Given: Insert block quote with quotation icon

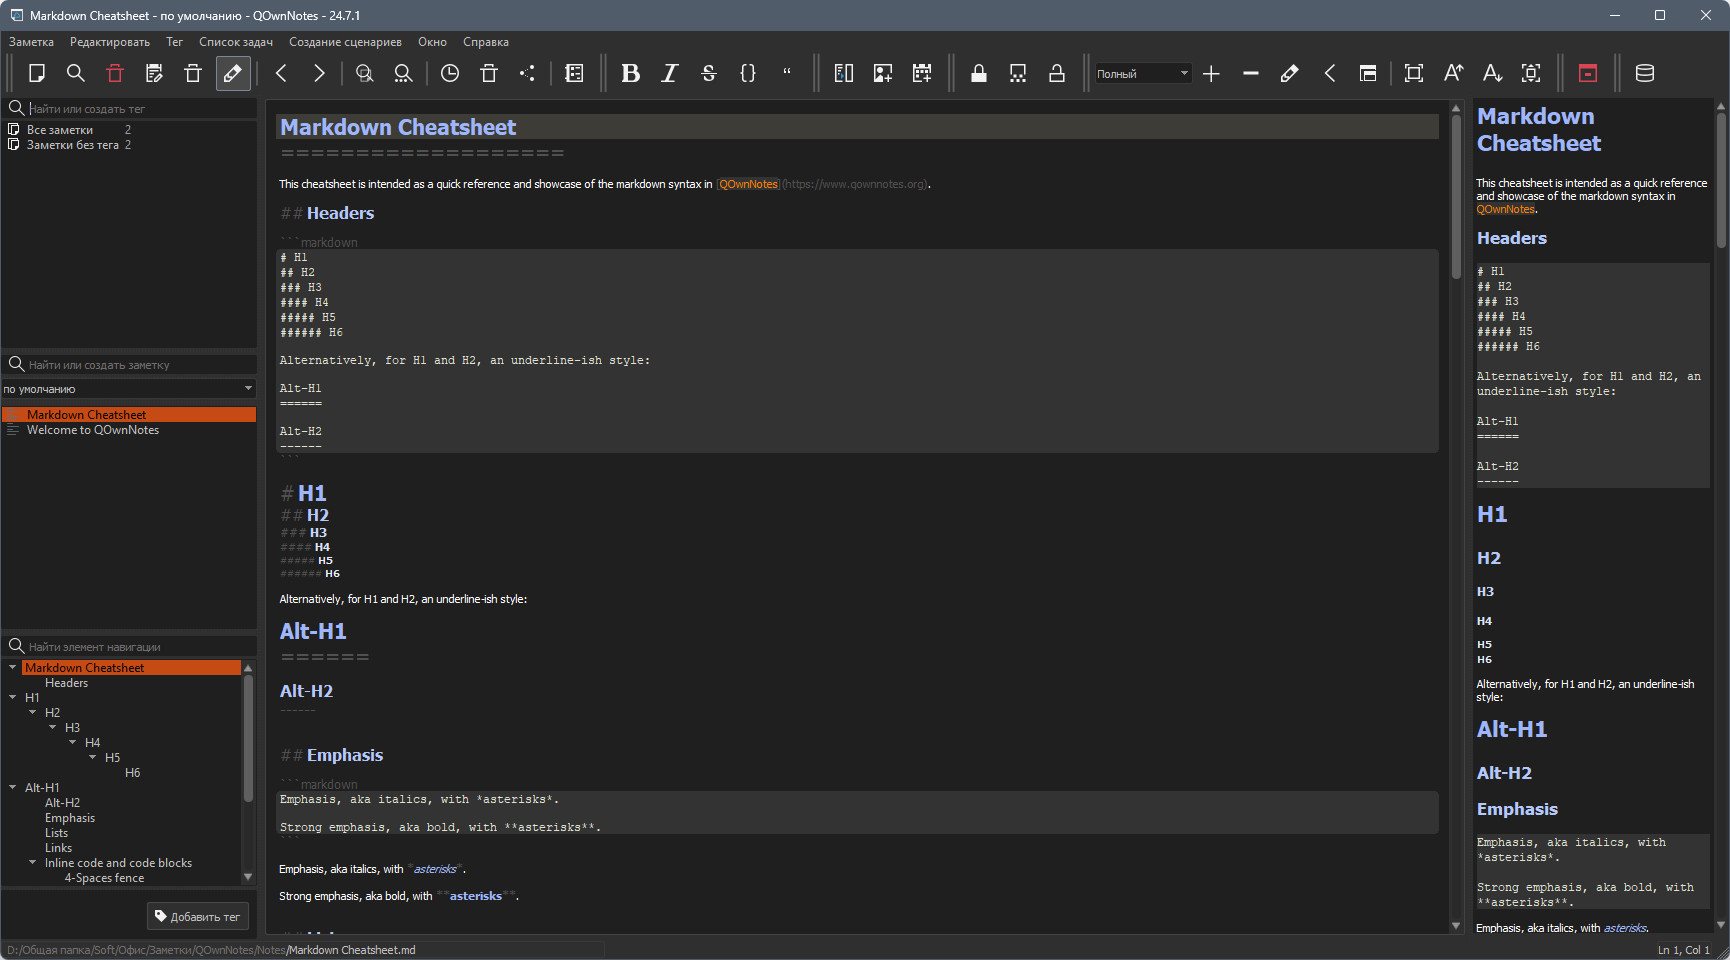Looking at the screenshot, I should [786, 73].
